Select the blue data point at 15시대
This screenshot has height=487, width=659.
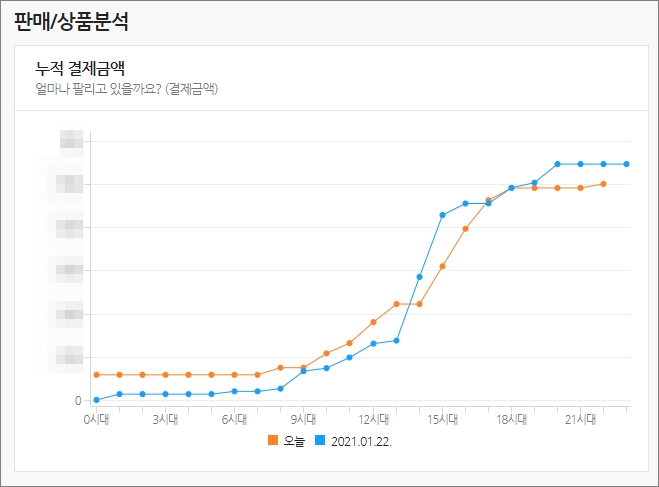(x=442, y=215)
